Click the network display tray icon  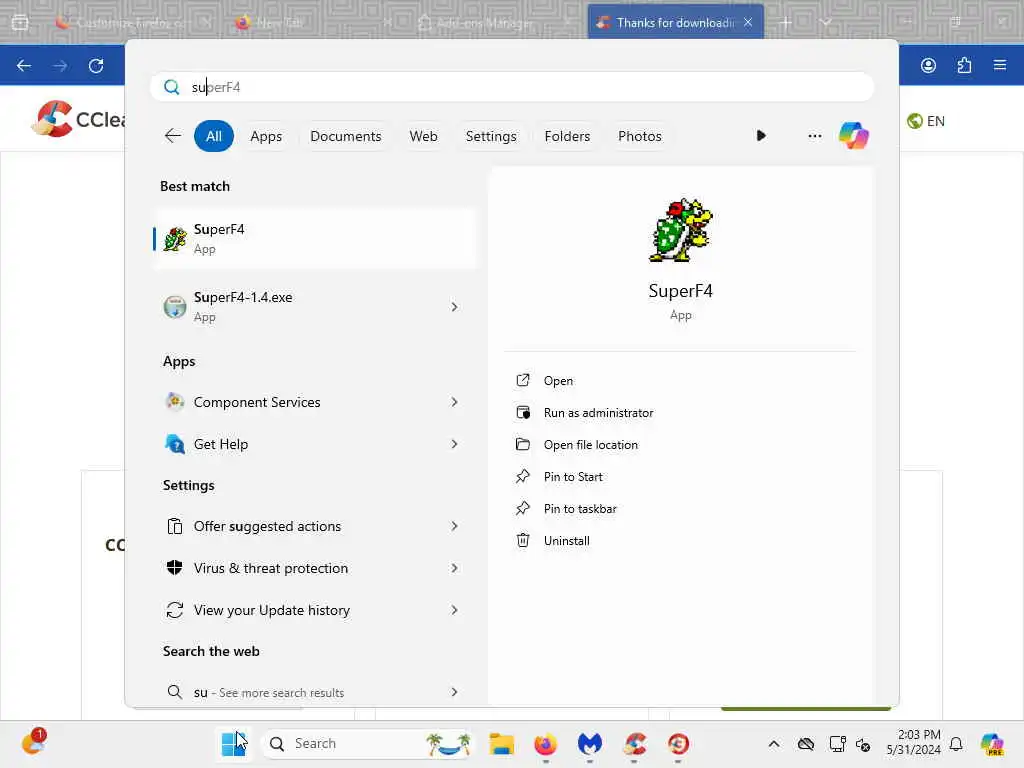point(837,743)
